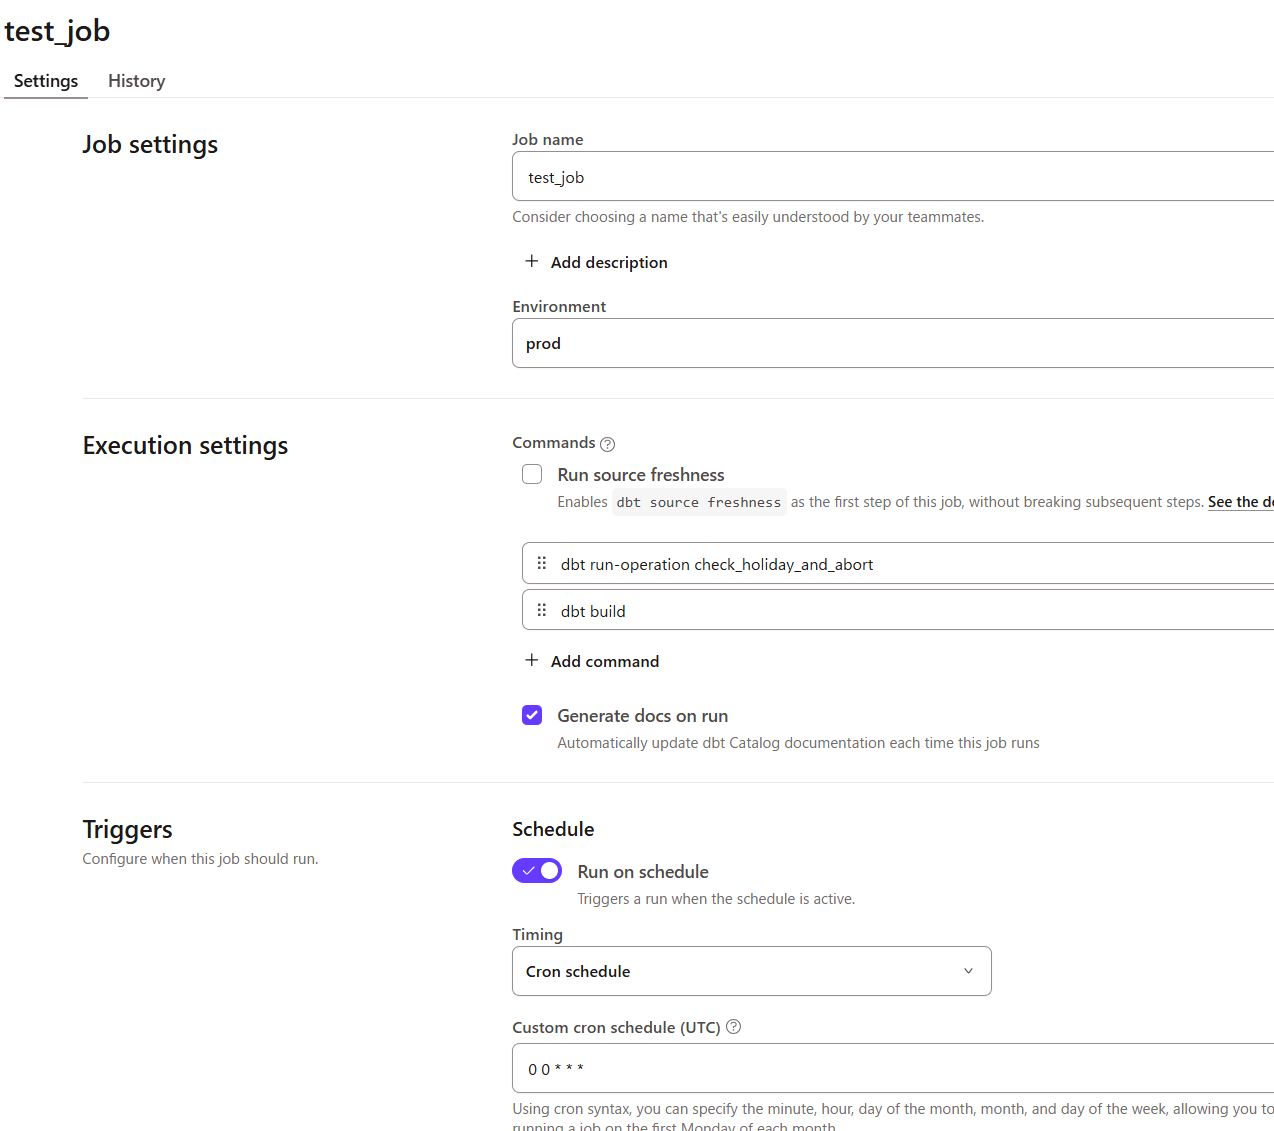Click into the Job name field
Viewport: 1274px width, 1131px height.
point(892,177)
